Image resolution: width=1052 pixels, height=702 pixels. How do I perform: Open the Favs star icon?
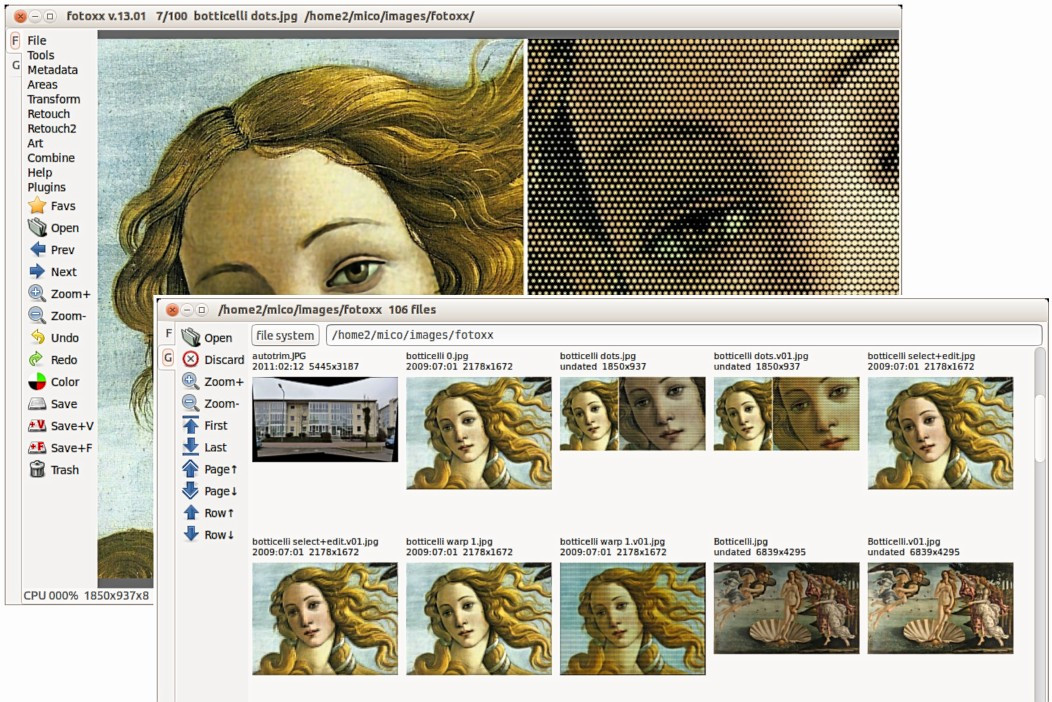coord(37,205)
